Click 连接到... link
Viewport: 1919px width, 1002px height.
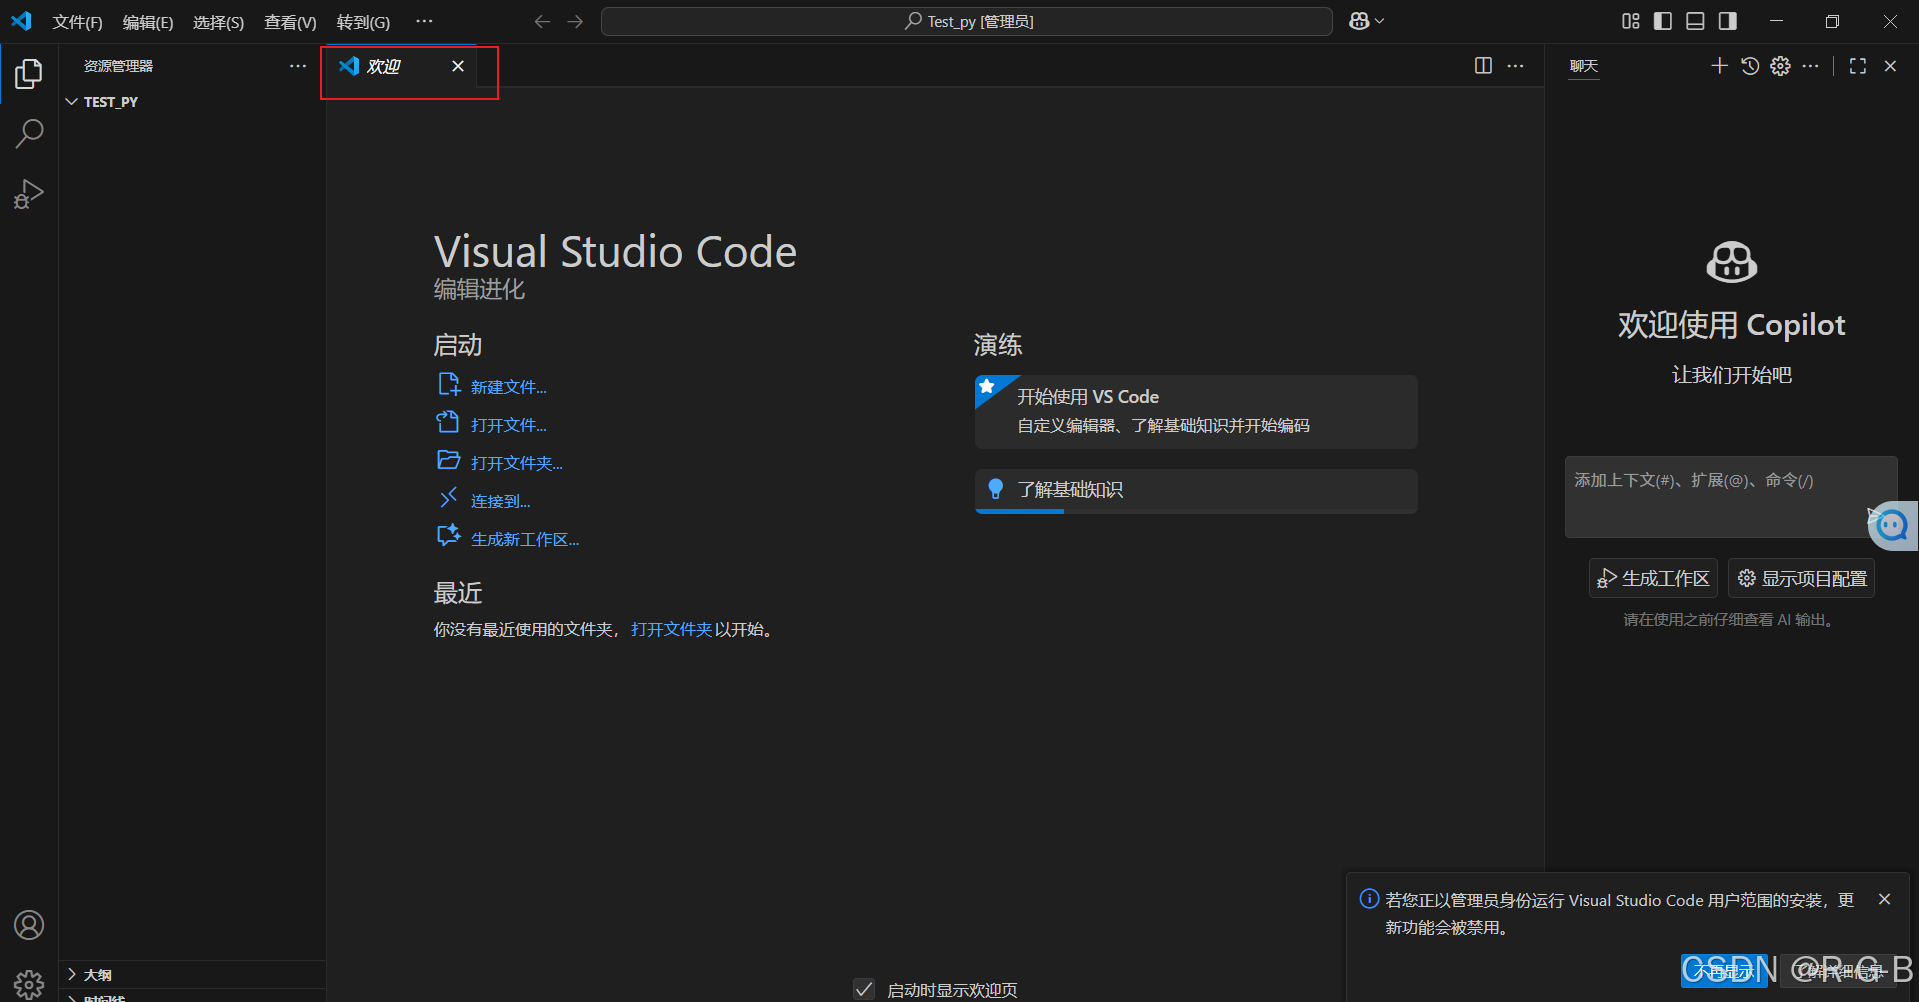(501, 501)
